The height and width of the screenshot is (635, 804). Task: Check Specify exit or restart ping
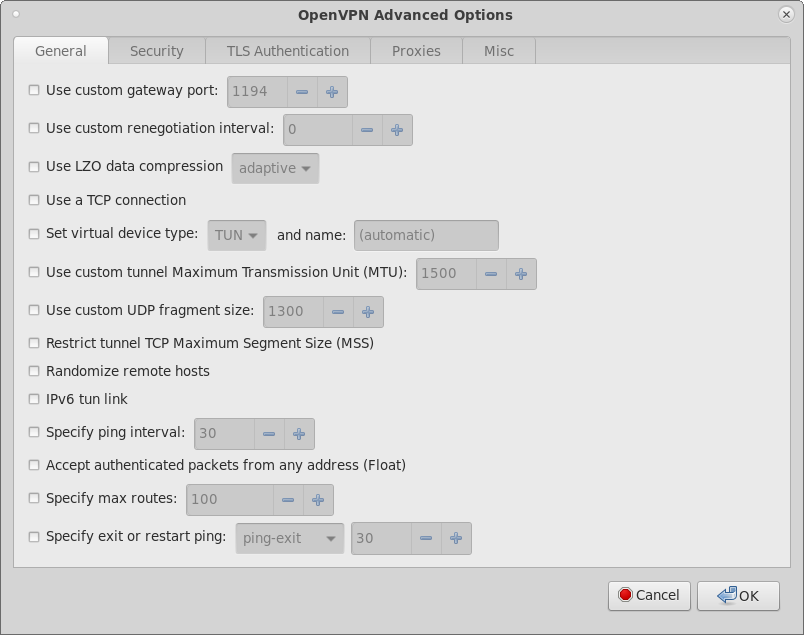pyautogui.click(x=34, y=537)
